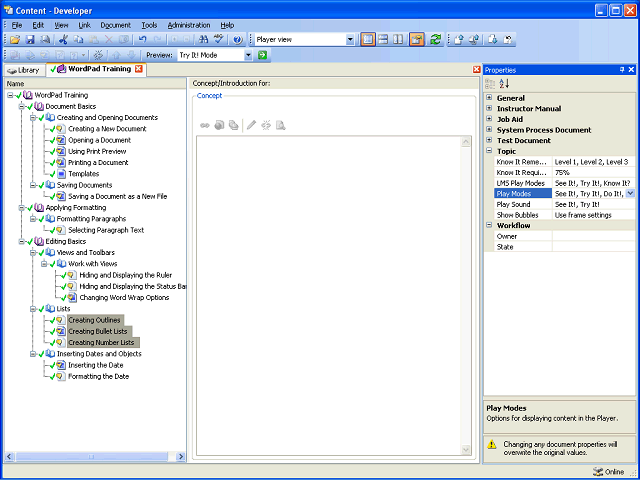Image resolution: width=640 pixels, height=480 pixels.
Task: Open the Player view dropdown
Action: click(350, 40)
